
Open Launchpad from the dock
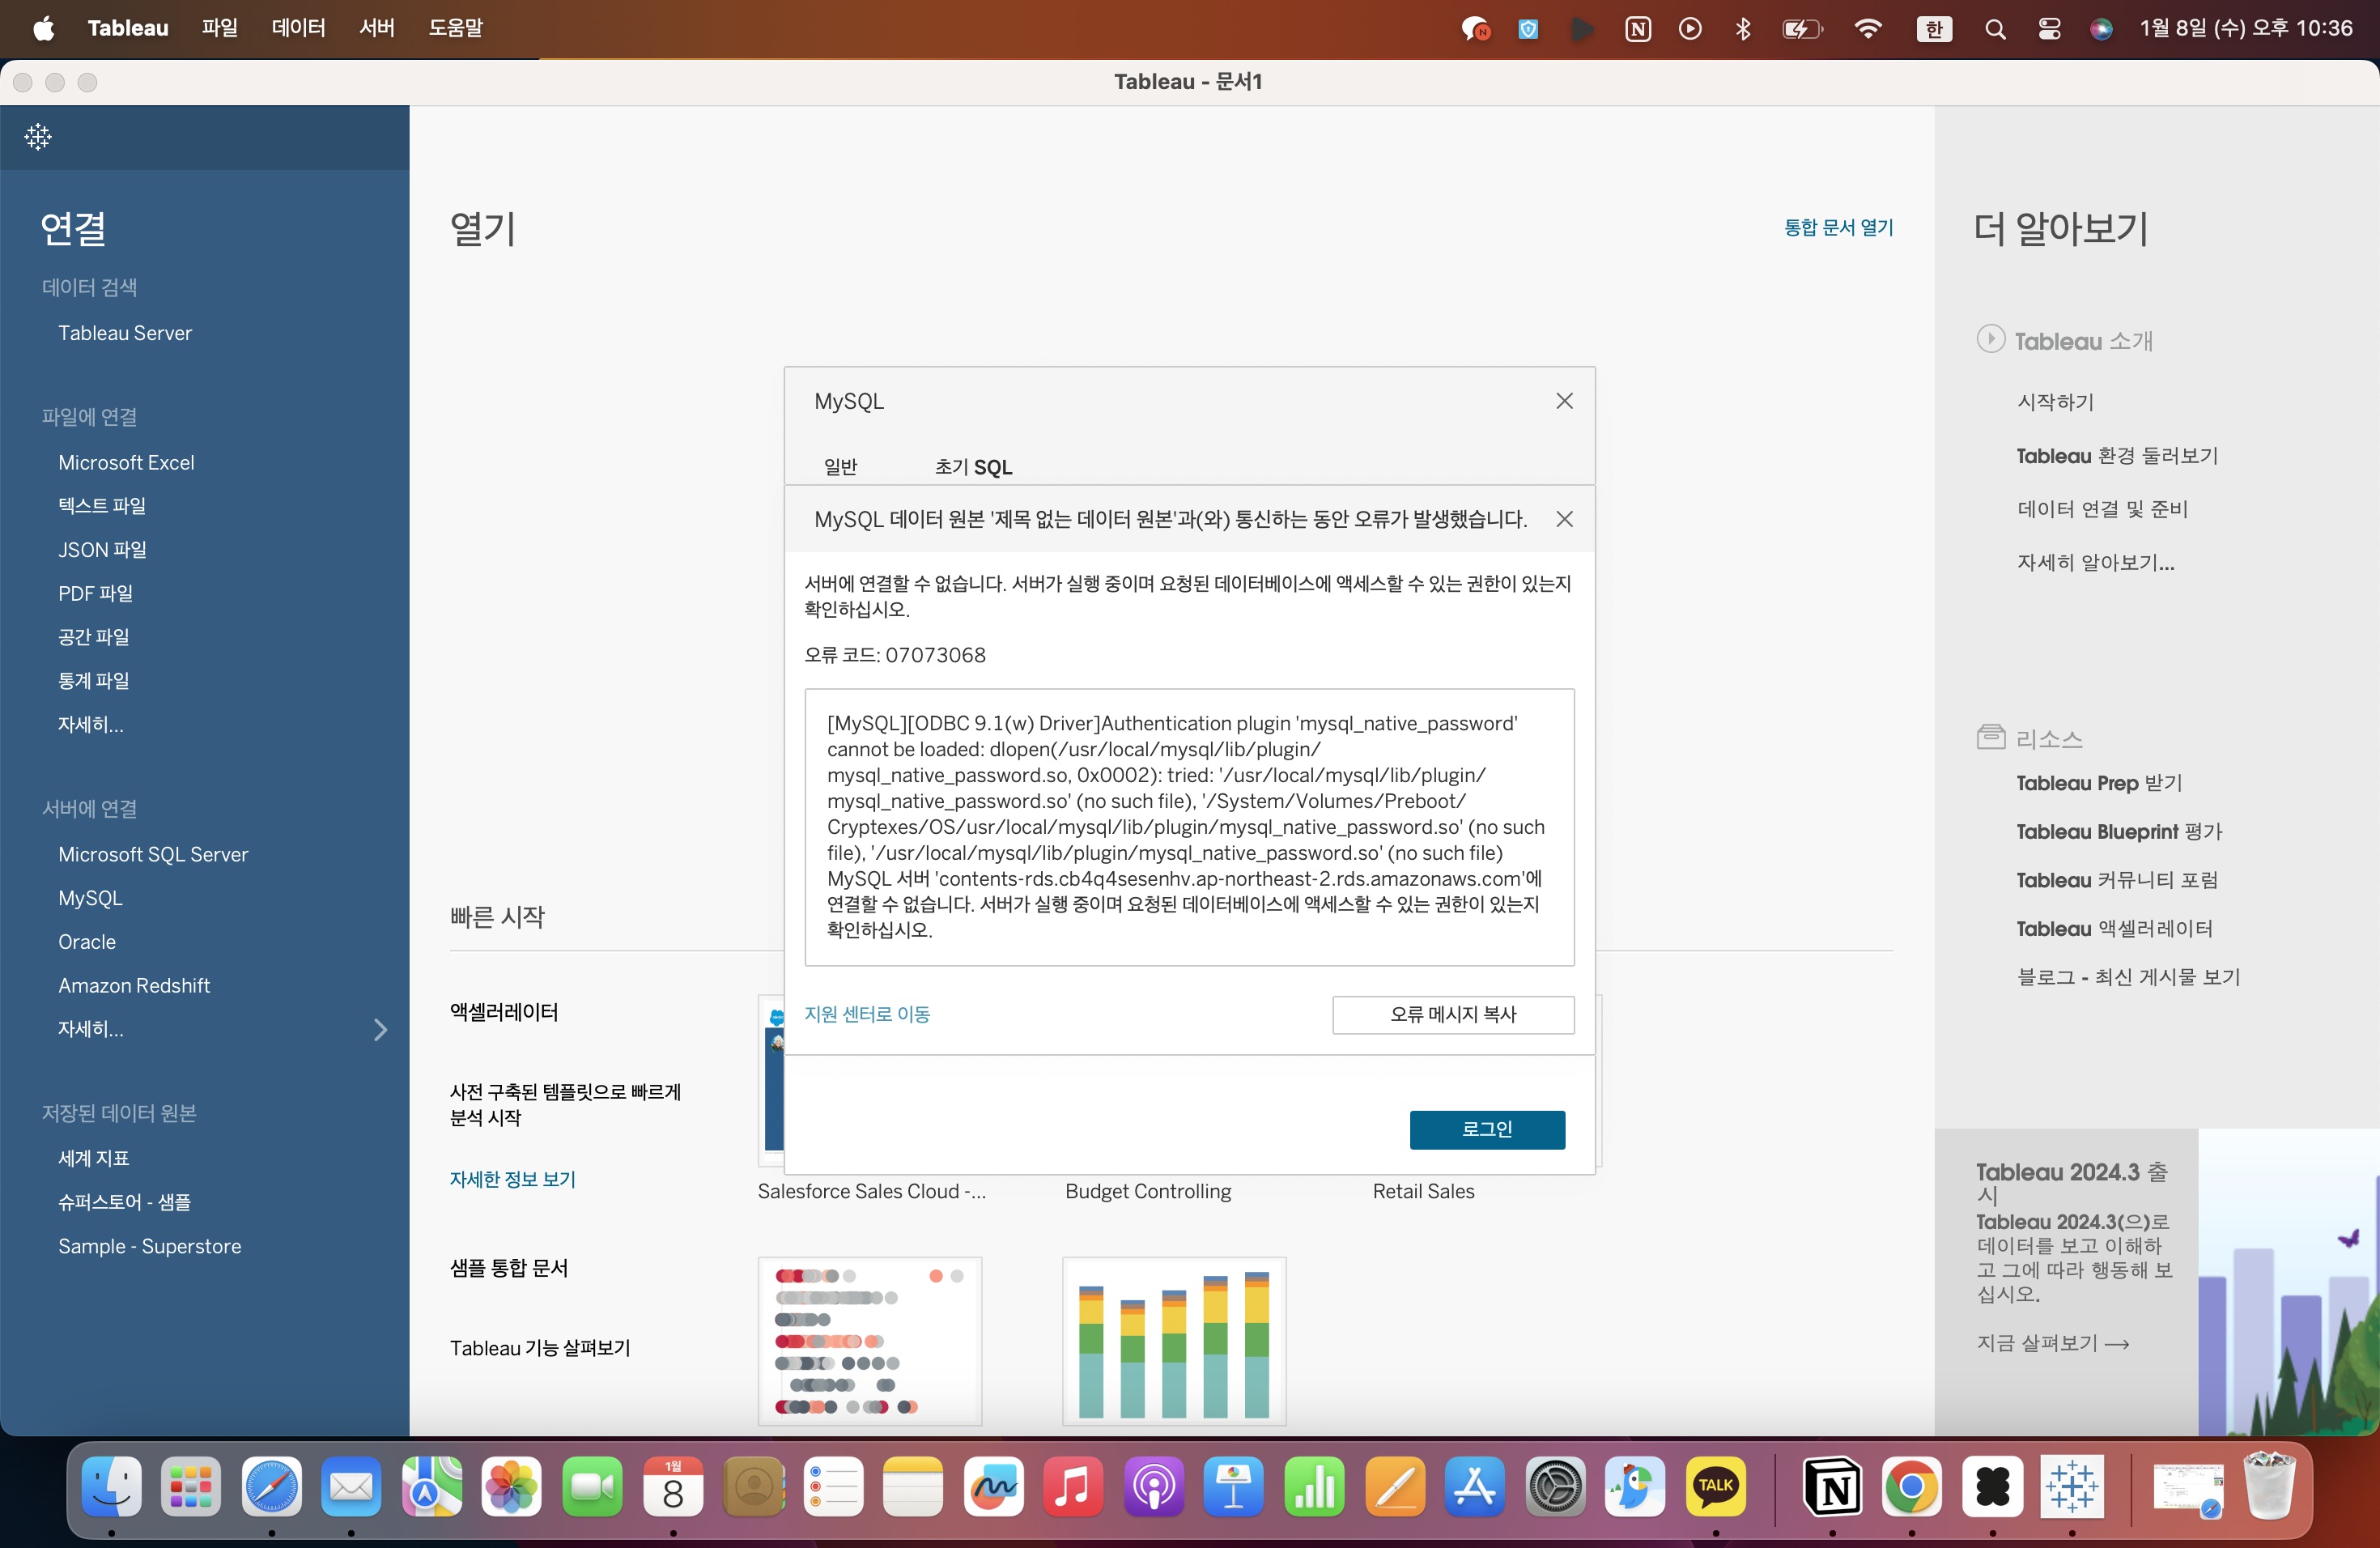(191, 1486)
